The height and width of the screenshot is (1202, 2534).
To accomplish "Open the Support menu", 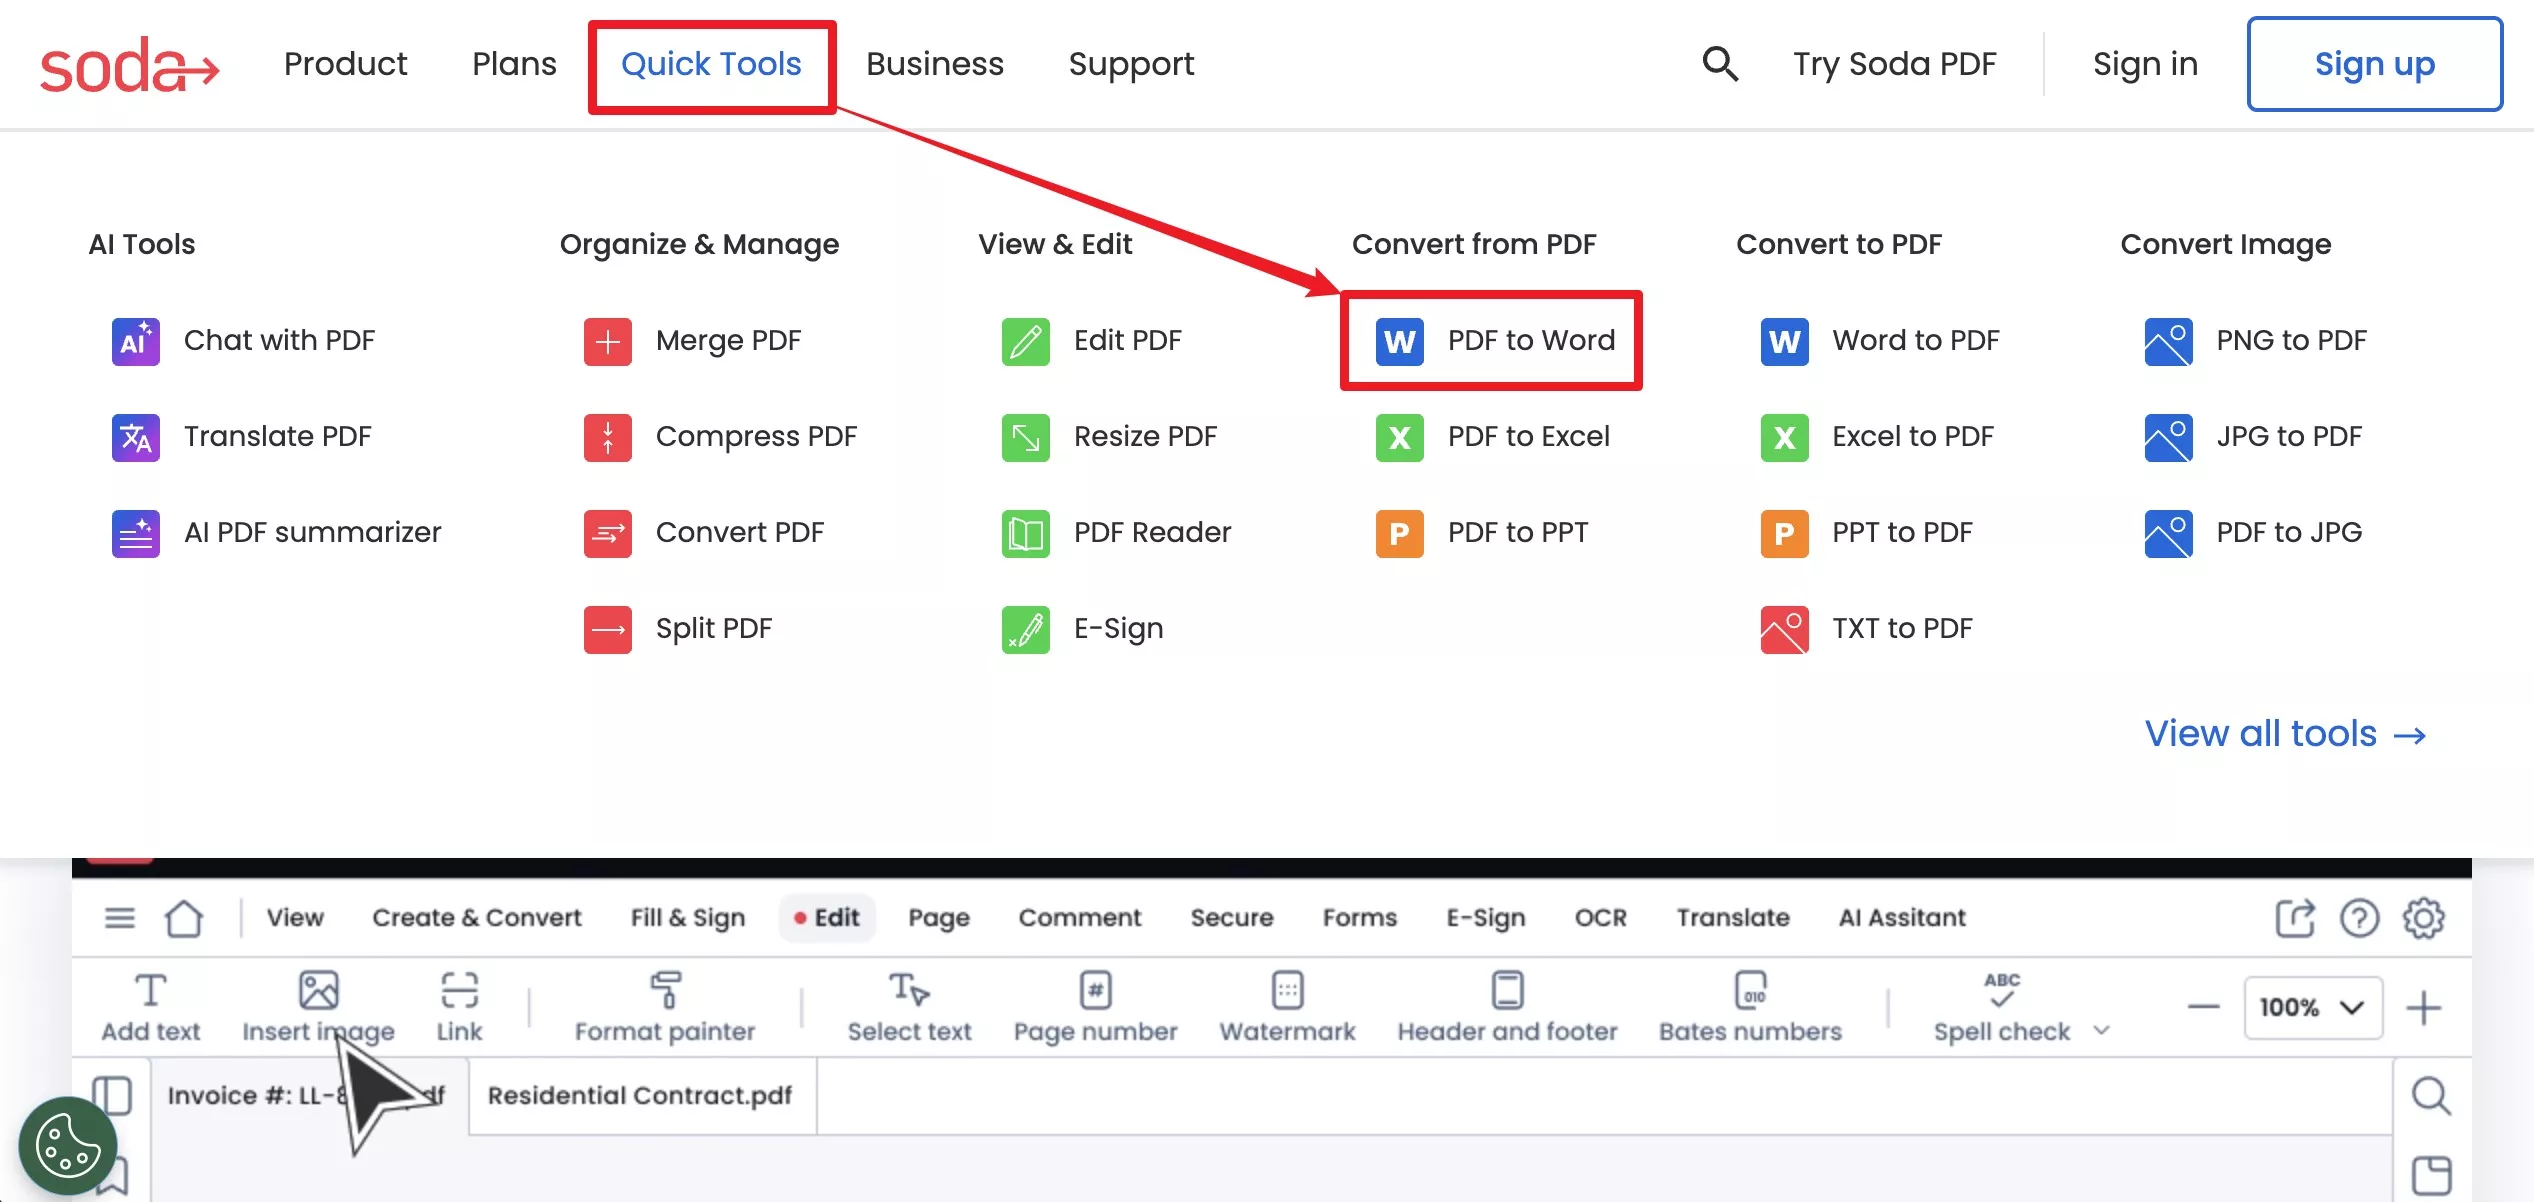I will (x=1131, y=66).
